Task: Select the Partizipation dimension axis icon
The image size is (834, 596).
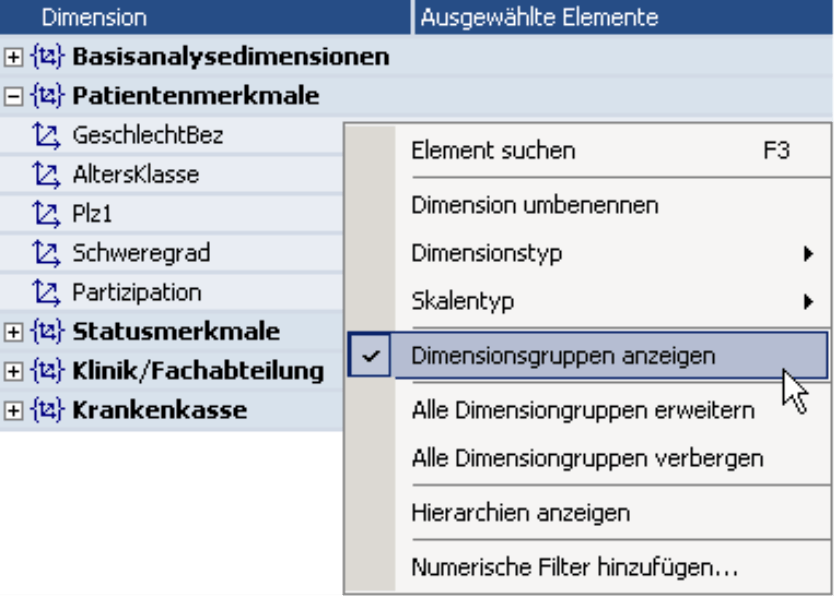Action: click(x=46, y=292)
